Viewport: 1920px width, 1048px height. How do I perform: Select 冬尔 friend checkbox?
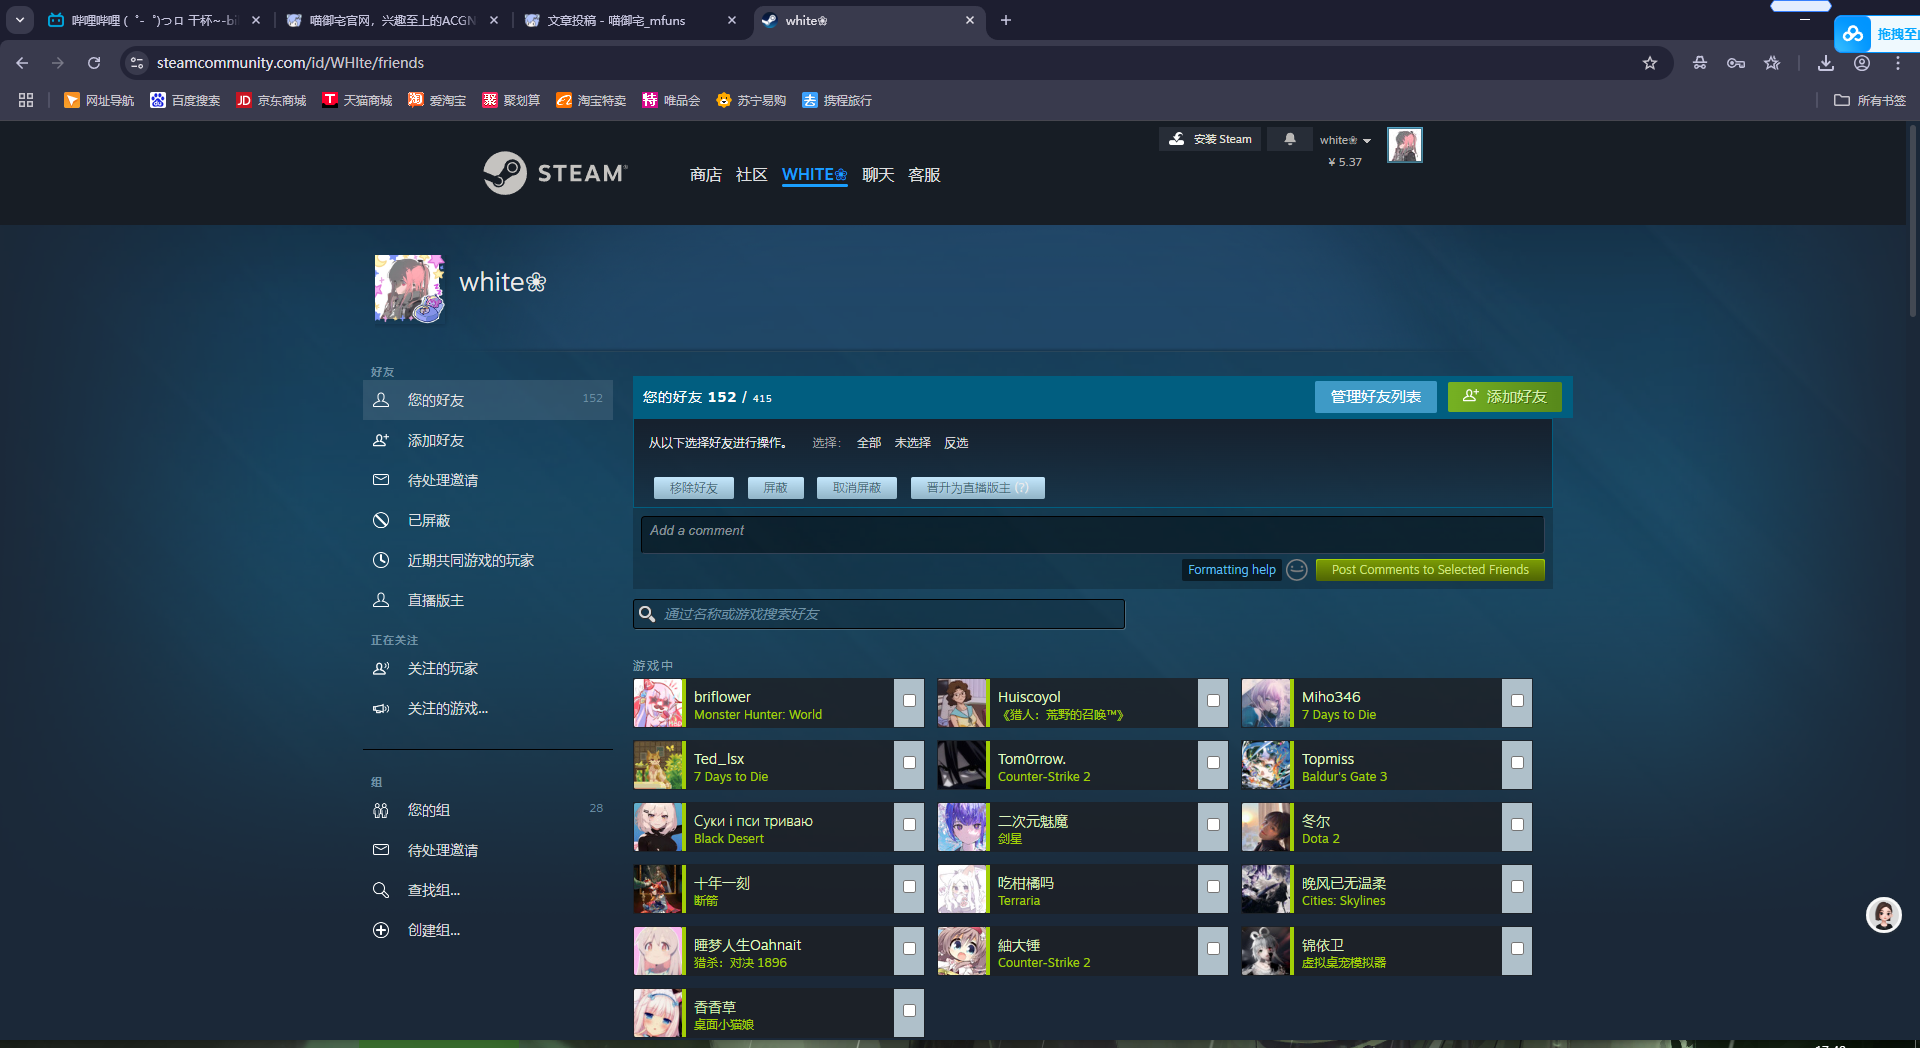[x=1517, y=825]
